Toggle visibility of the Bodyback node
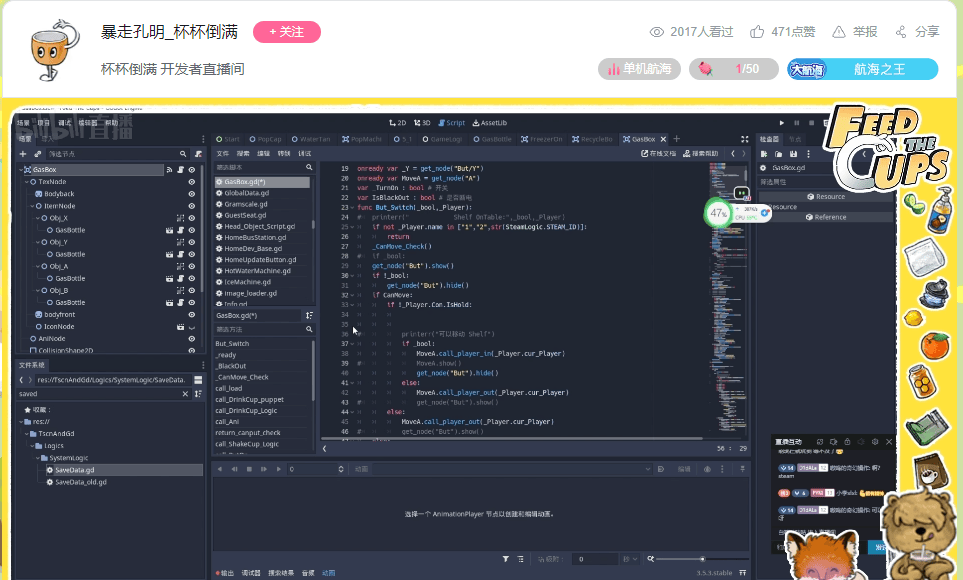 [191, 194]
